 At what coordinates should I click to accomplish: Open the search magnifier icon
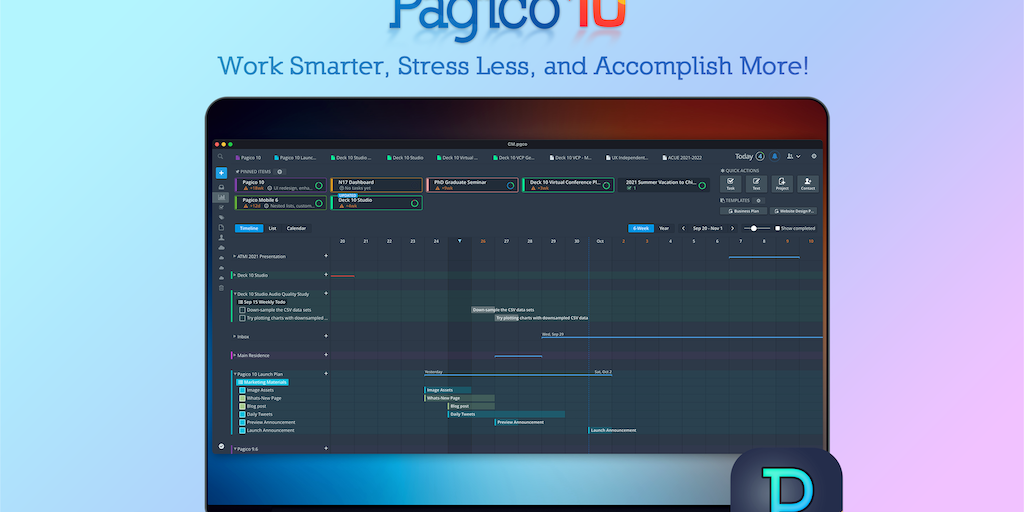221,157
